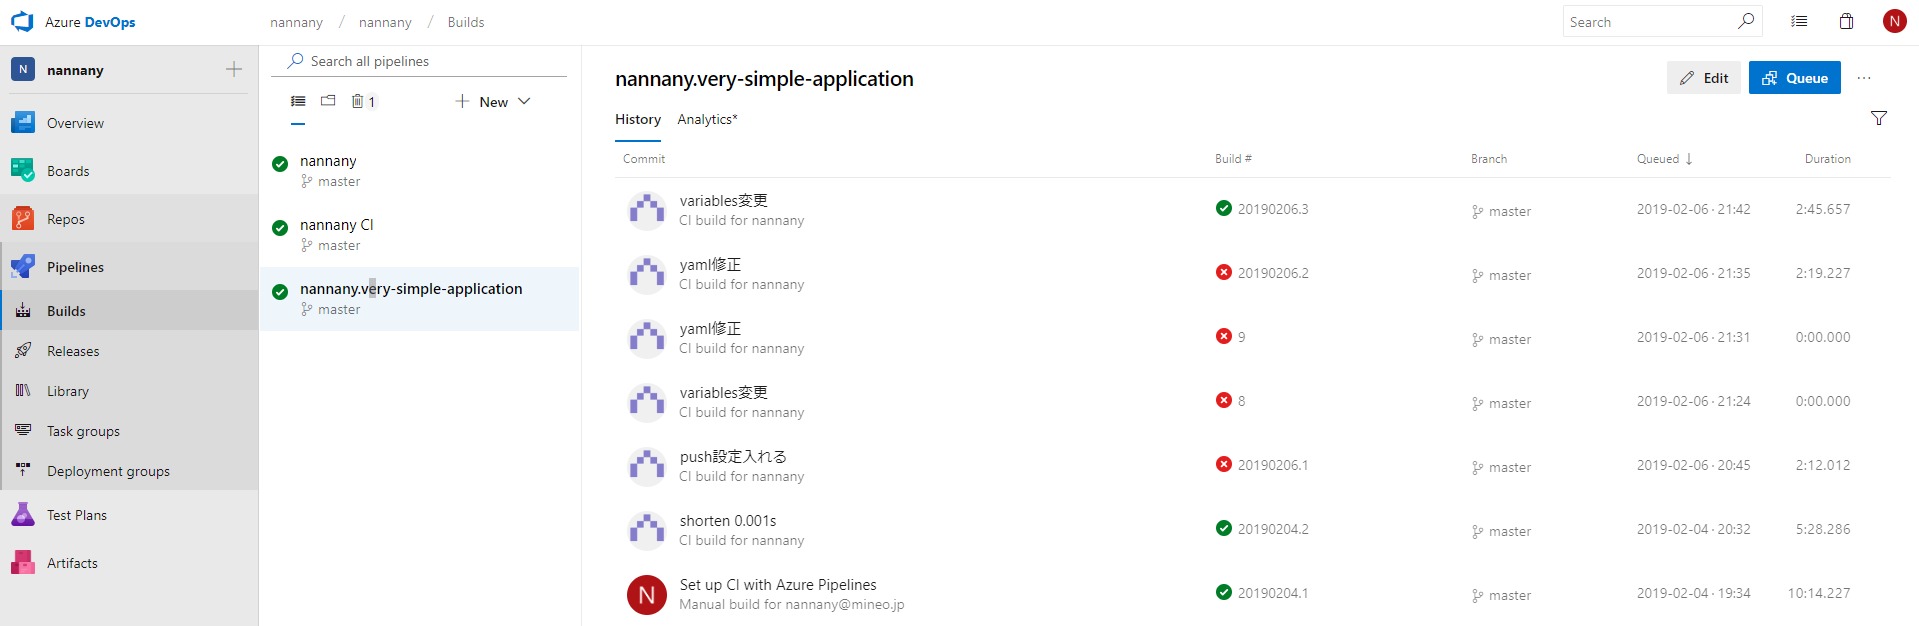
Task: Open the shopping bag marketplace icon
Action: pos(1846,22)
